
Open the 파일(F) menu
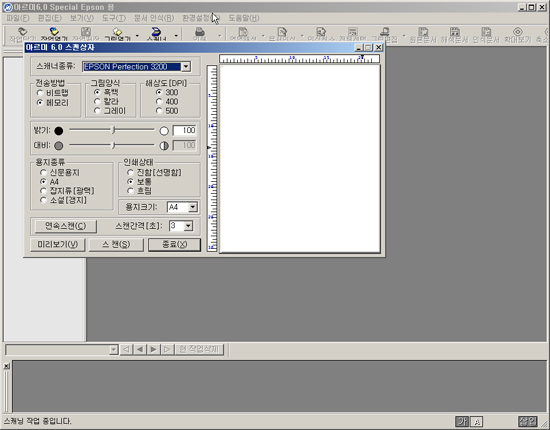point(18,18)
